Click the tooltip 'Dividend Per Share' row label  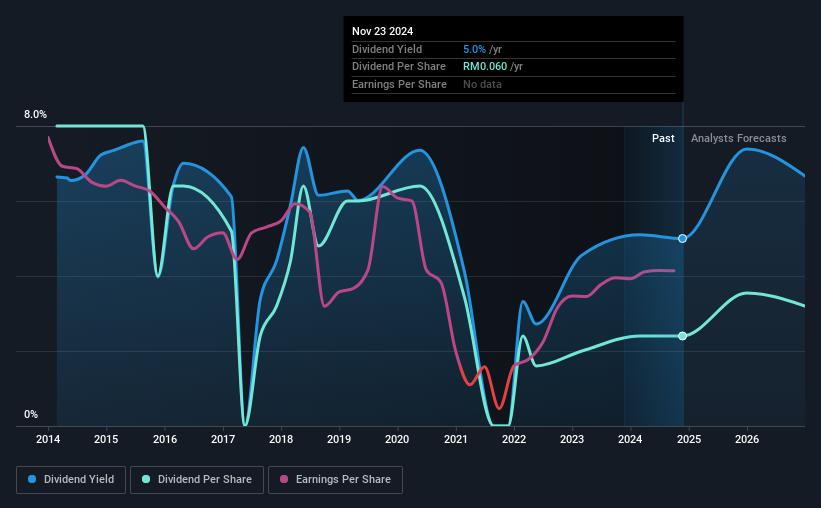coord(399,67)
